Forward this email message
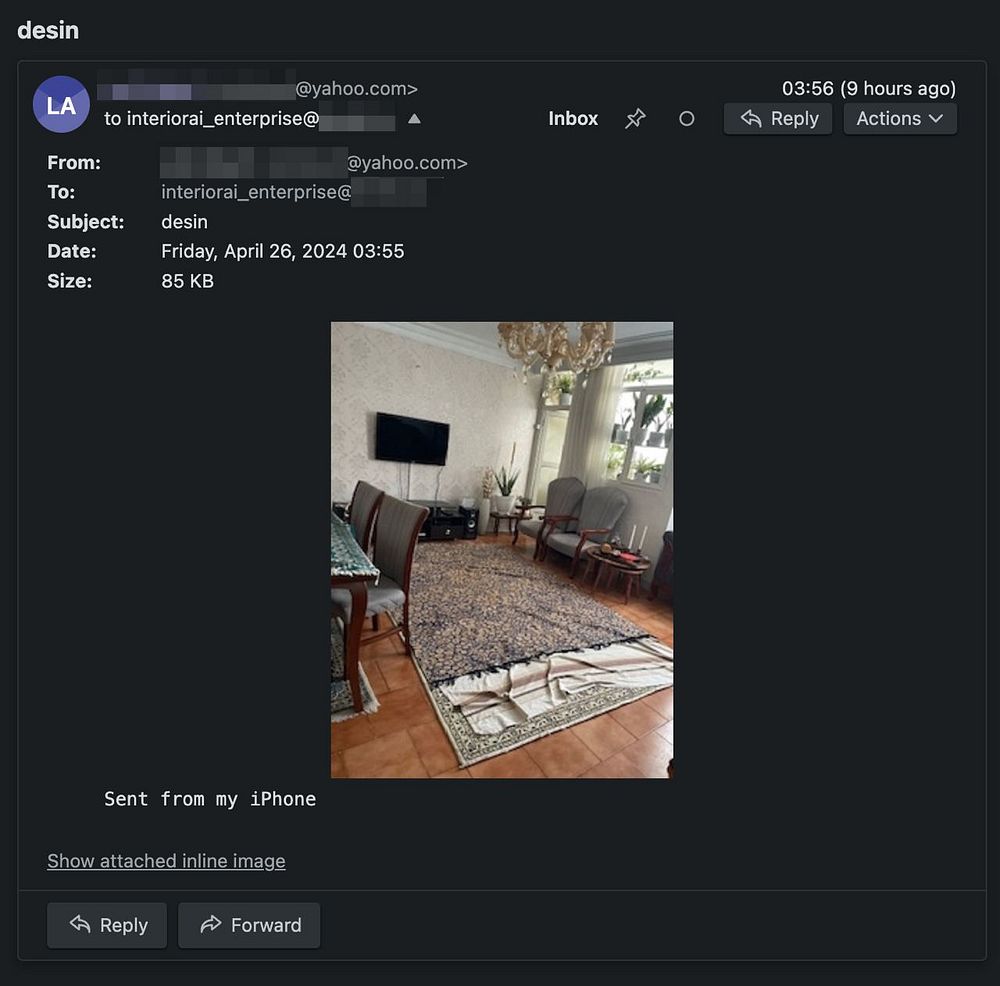This screenshot has height=986, width=1000. pyautogui.click(x=249, y=925)
